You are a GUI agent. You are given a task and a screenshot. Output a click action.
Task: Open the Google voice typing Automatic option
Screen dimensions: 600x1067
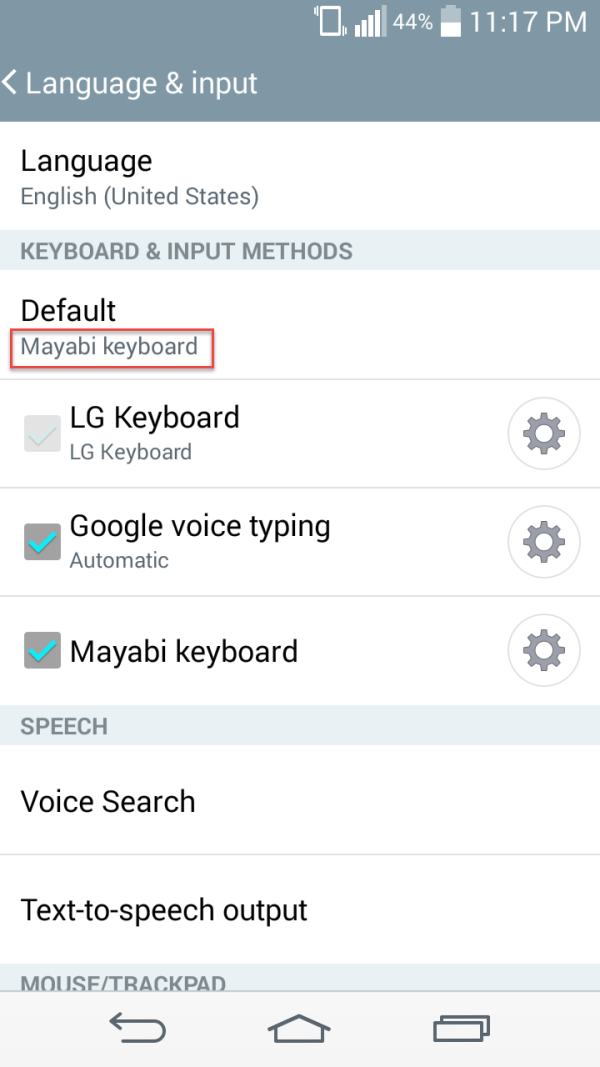point(200,542)
